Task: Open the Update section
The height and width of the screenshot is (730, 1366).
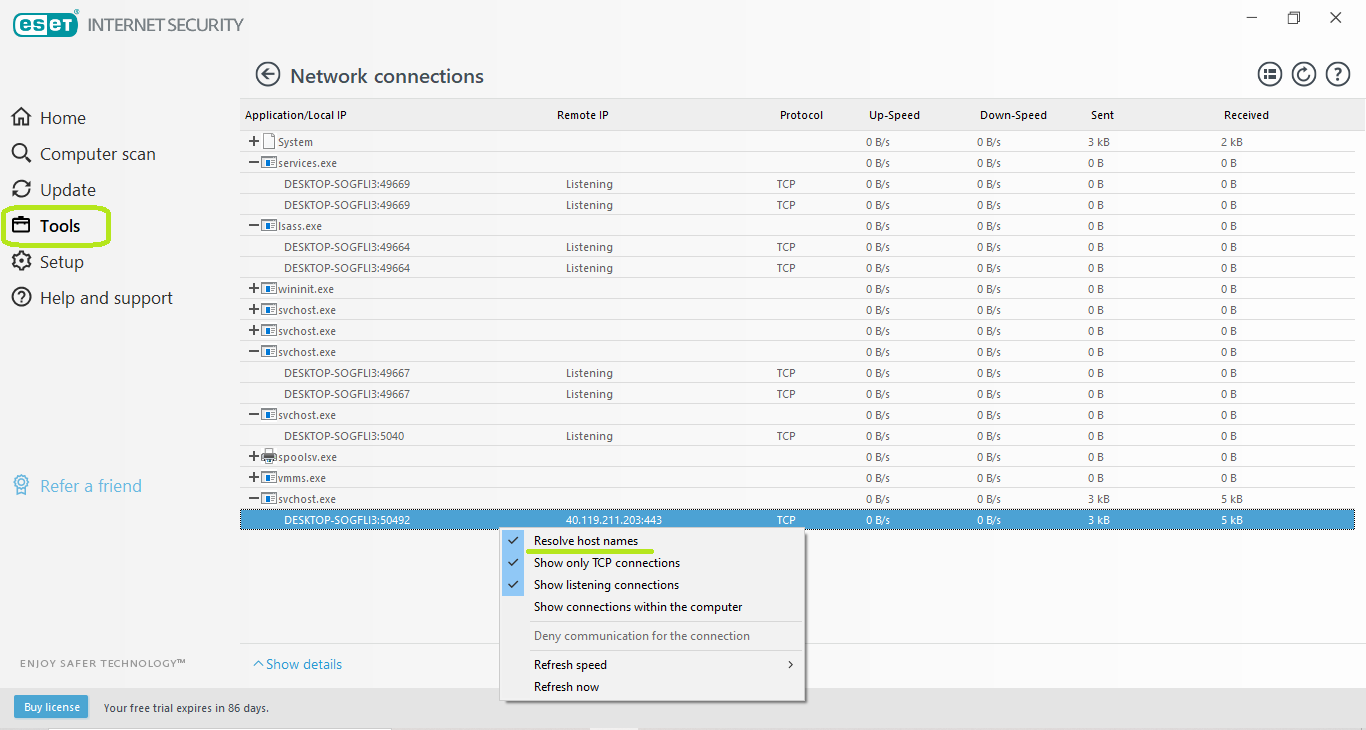Action: coord(67,190)
